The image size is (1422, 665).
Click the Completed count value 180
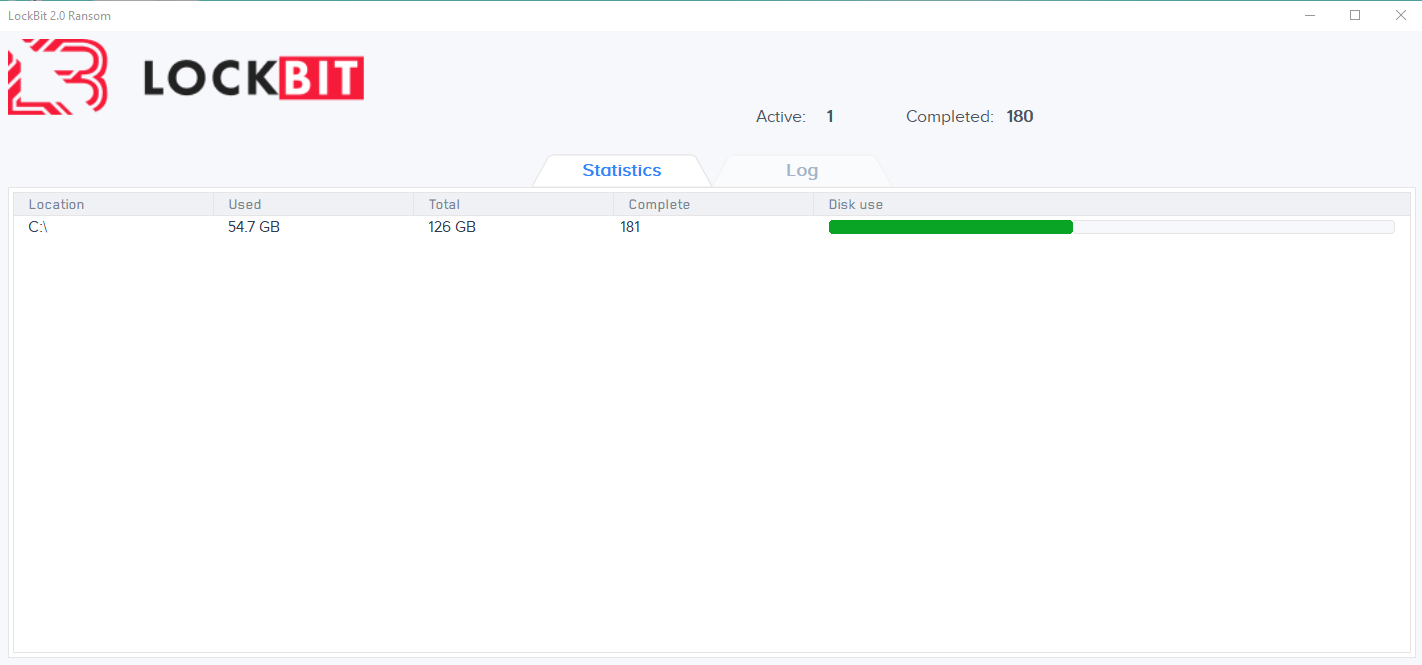click(x=1020, y=117)
